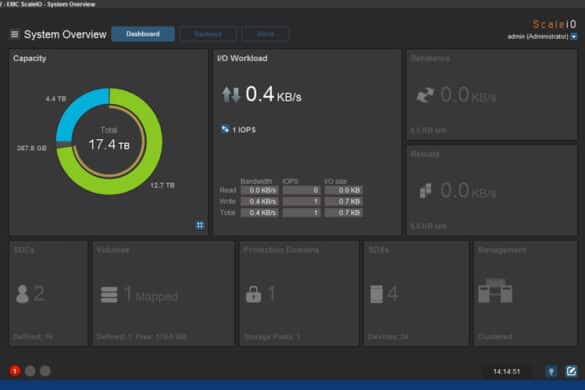Click the 1 Mapped volumes text
Image resolution: width=585 pixels, height=390 pixels.
click(150, 295)
